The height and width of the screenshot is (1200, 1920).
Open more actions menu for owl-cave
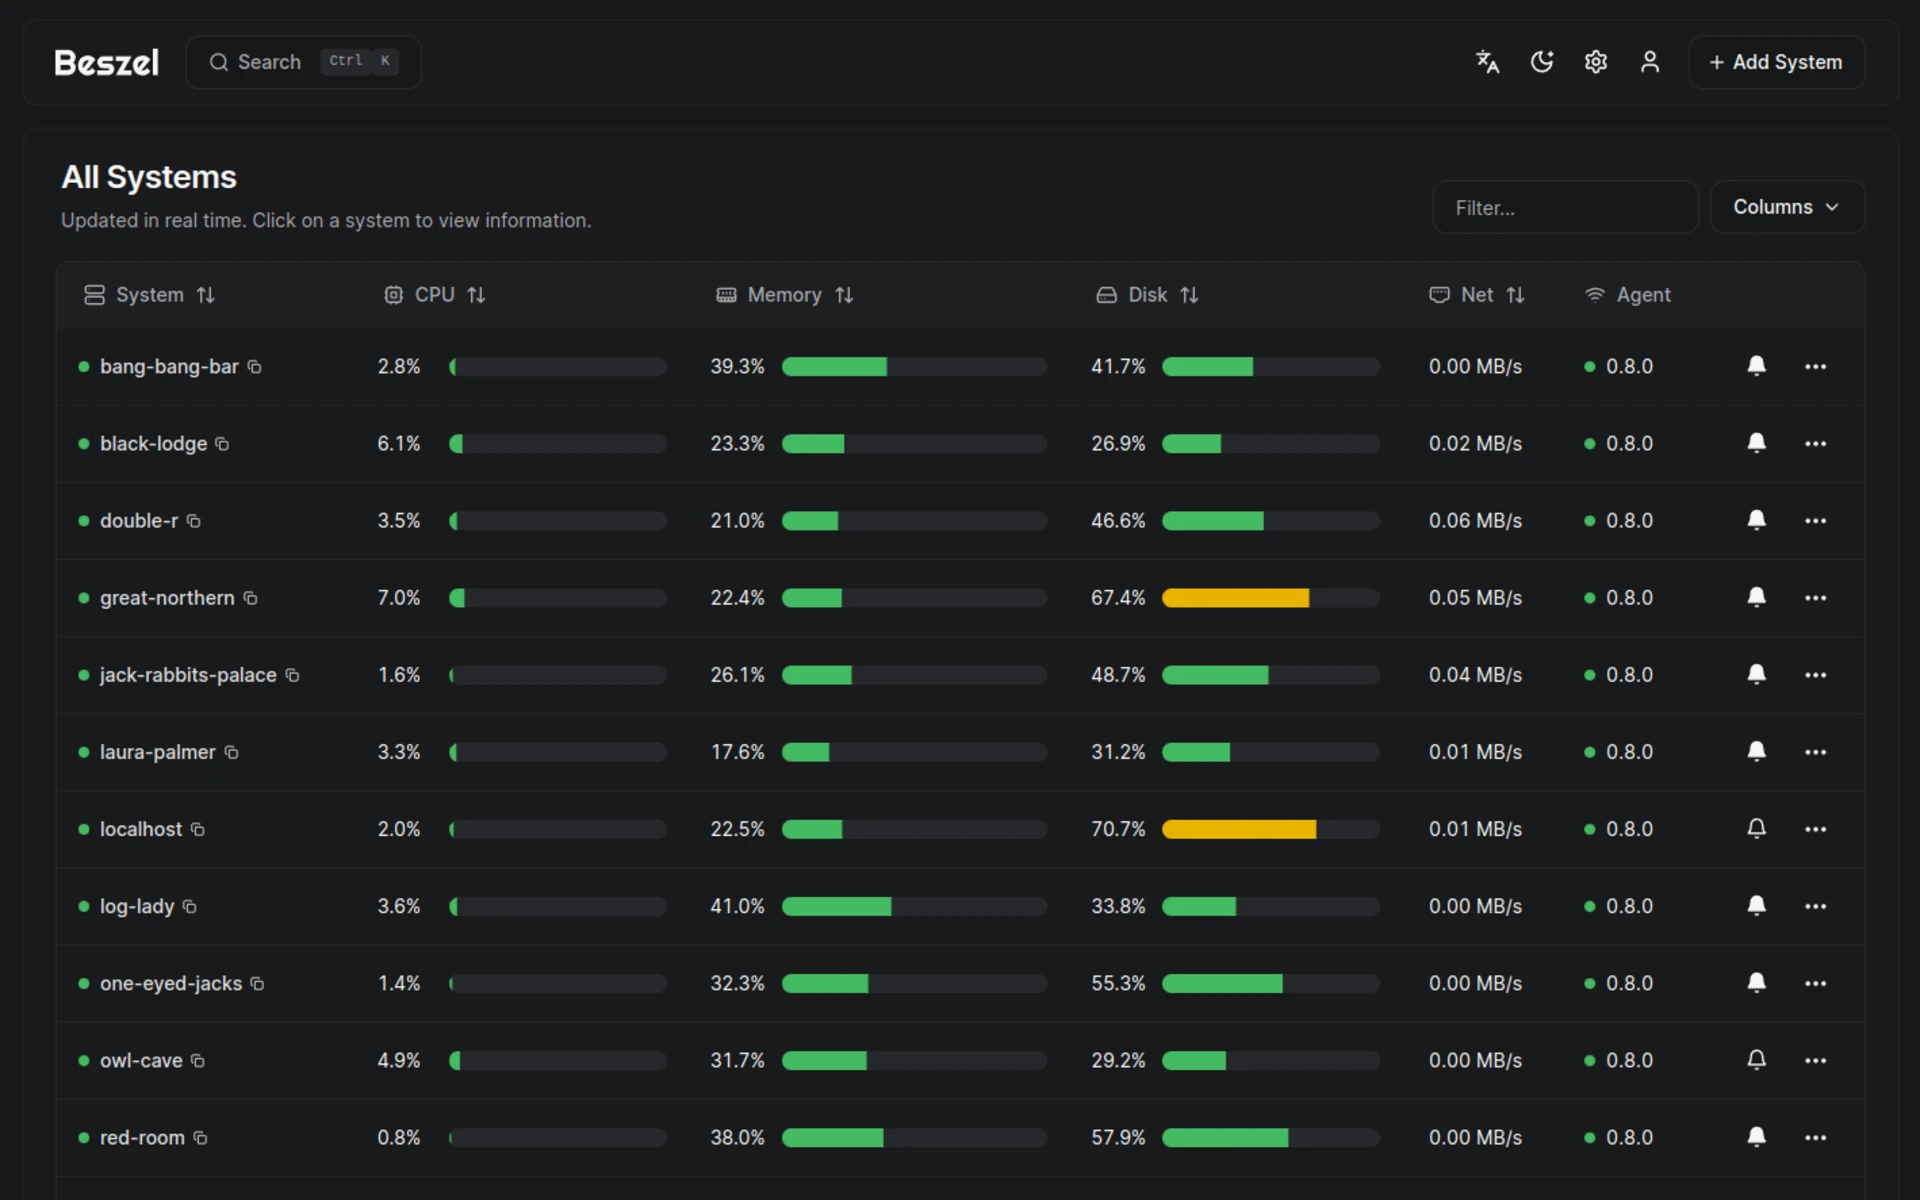[x=1816, y=1060]
